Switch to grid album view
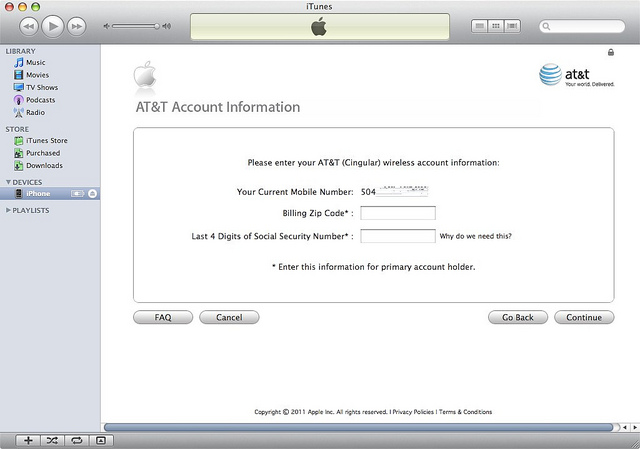The image size is (640, 449). 496,26
